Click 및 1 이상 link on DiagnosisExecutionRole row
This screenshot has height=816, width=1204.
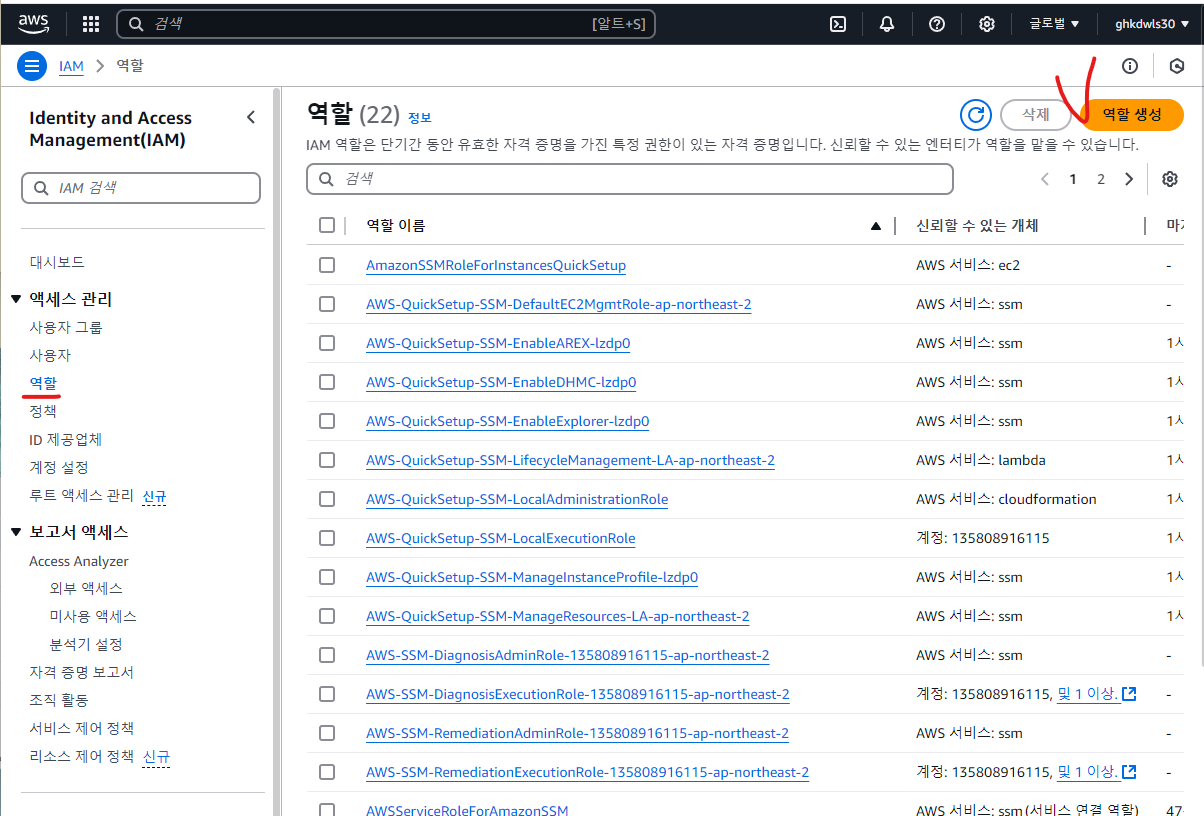click(x=1088, y=694)
